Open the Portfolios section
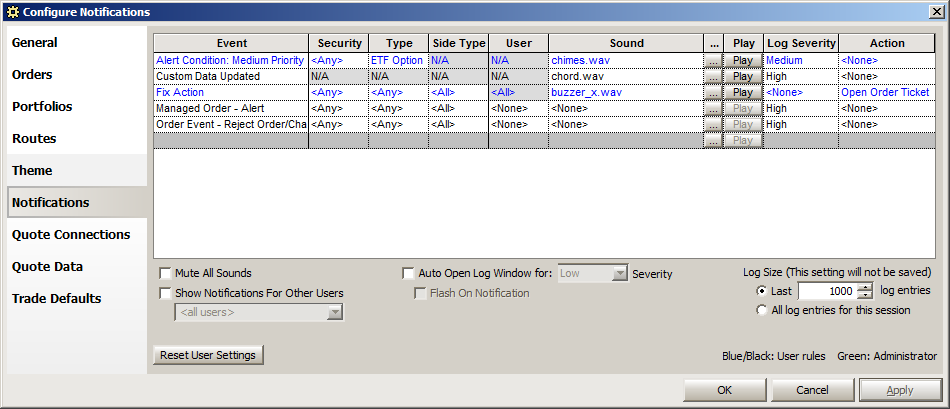The image size is (950, 409). [76, 107]
